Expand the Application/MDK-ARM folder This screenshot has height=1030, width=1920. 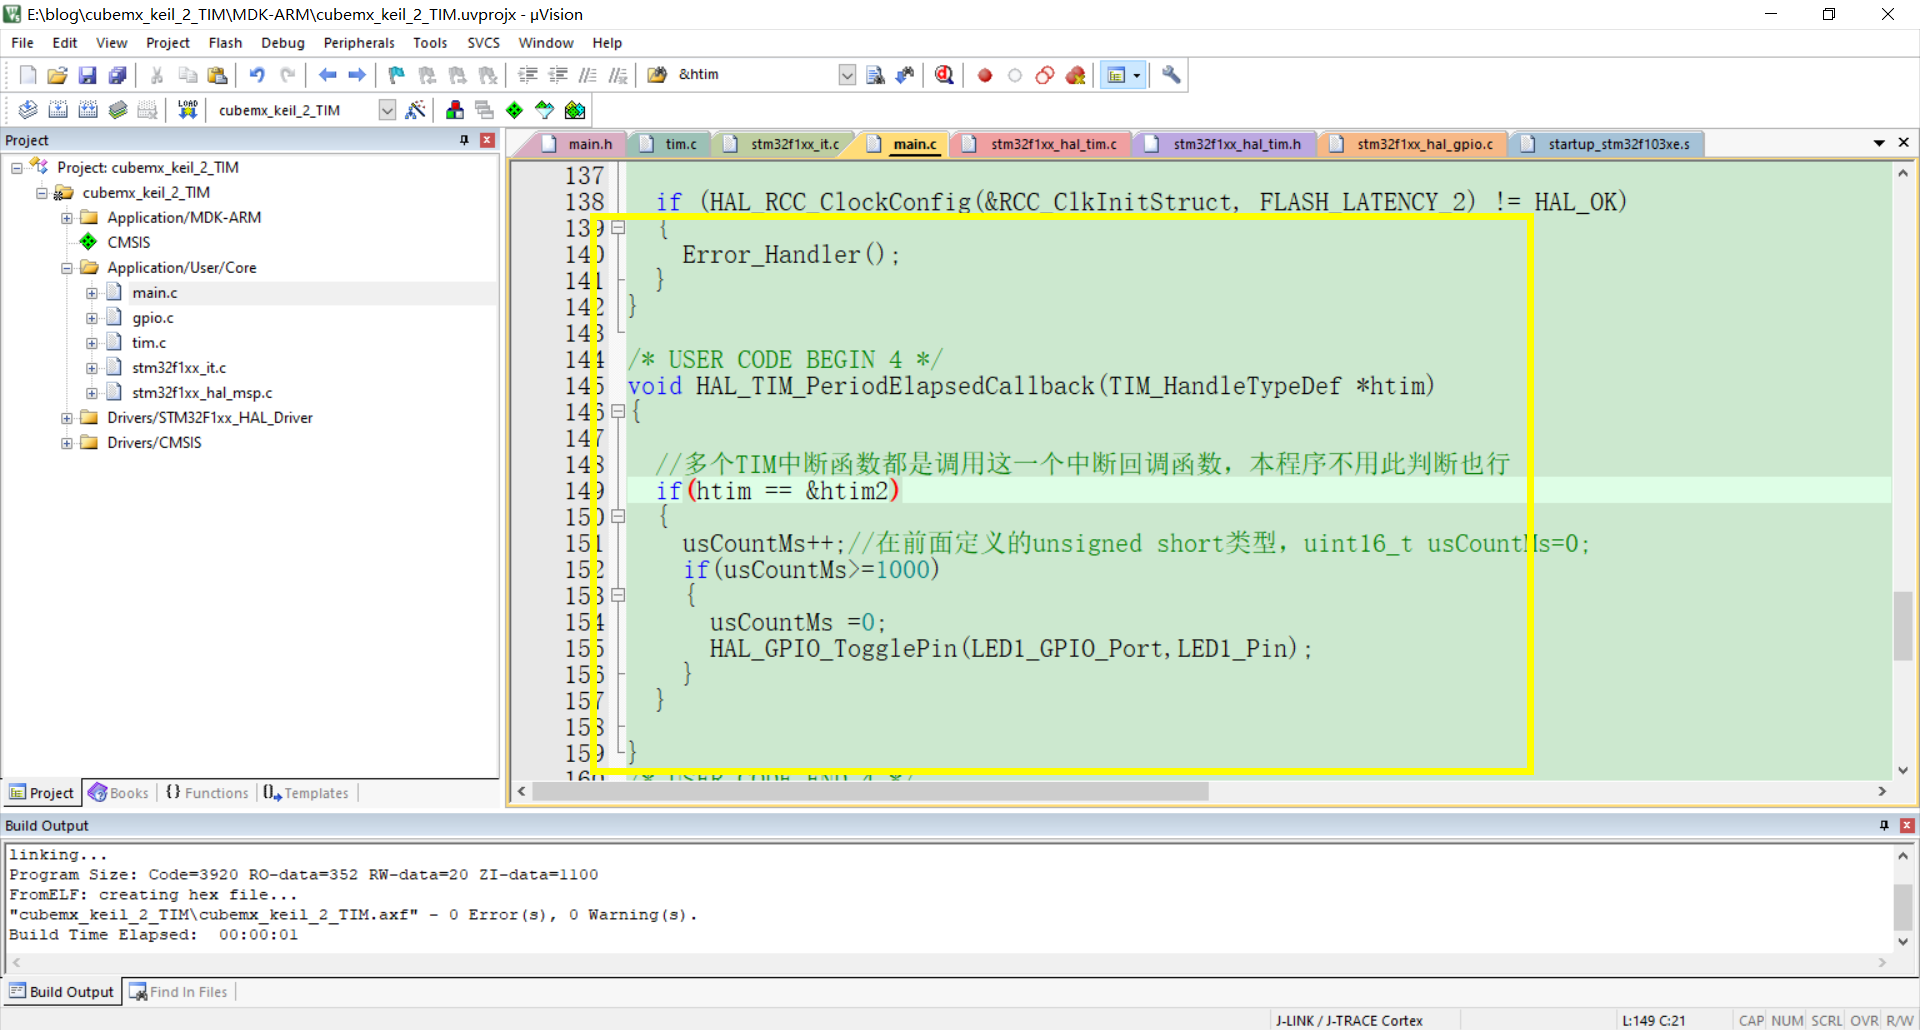tap(67, 218)
